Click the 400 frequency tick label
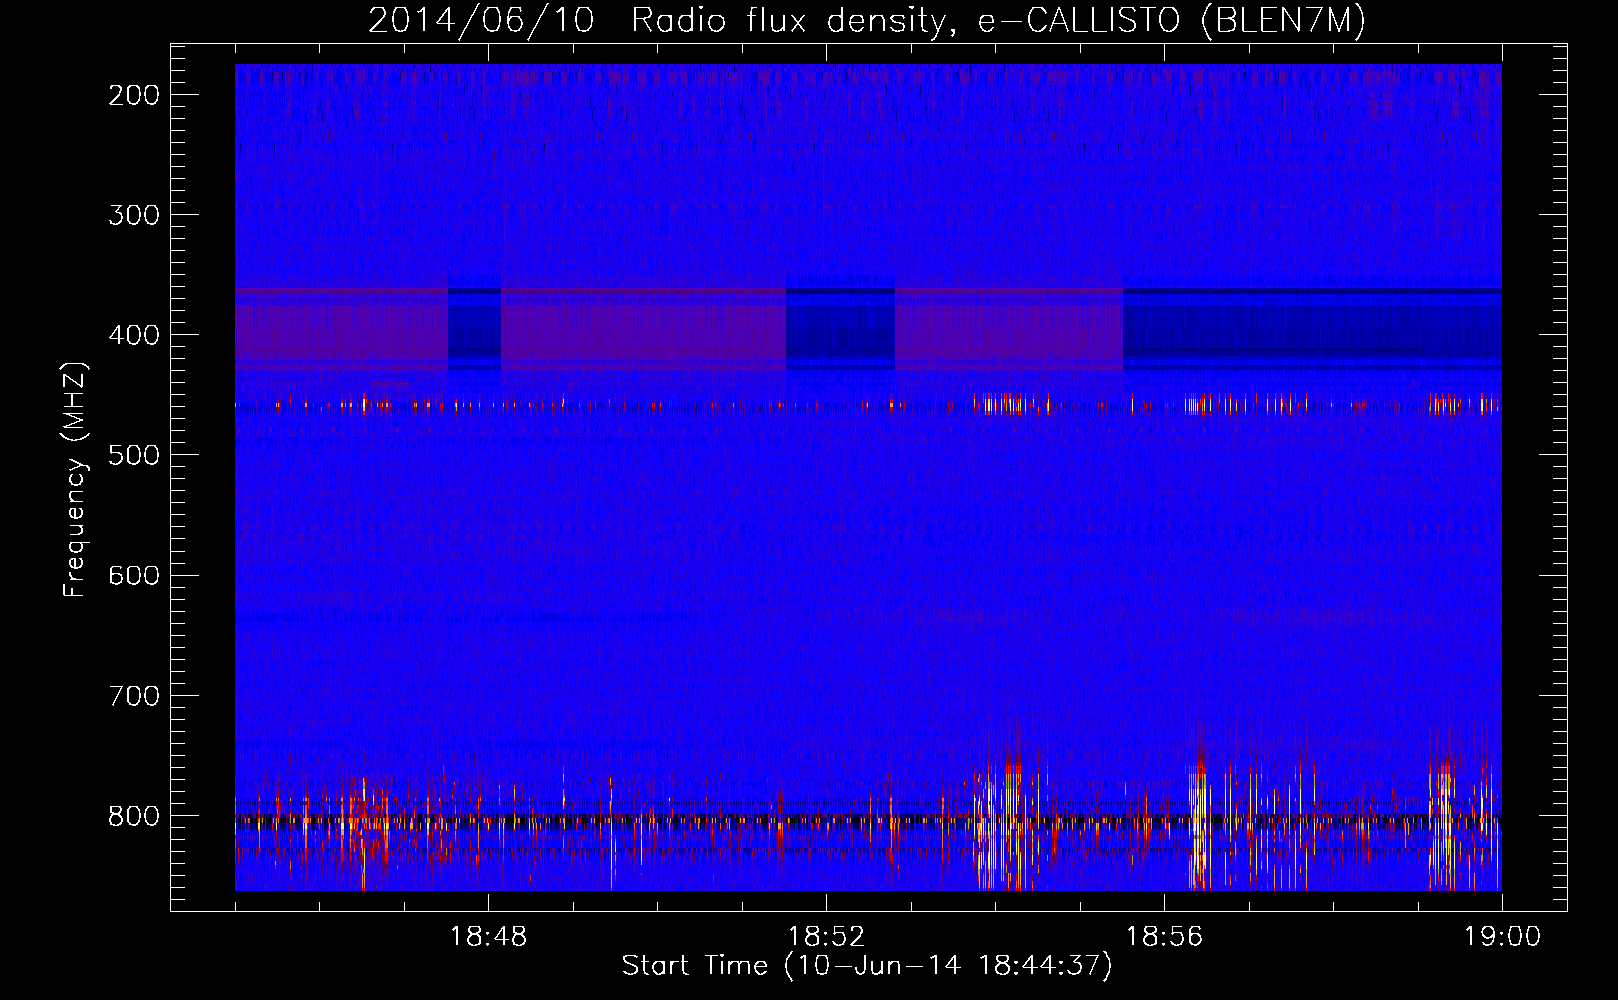The image size is (1618, 1000). pos(133,335)
